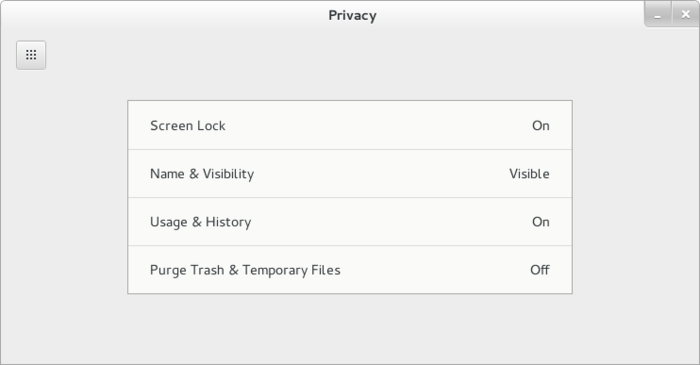Select the Screen Lock label text
Screen dimensions: 700x365
coord(188,126)
